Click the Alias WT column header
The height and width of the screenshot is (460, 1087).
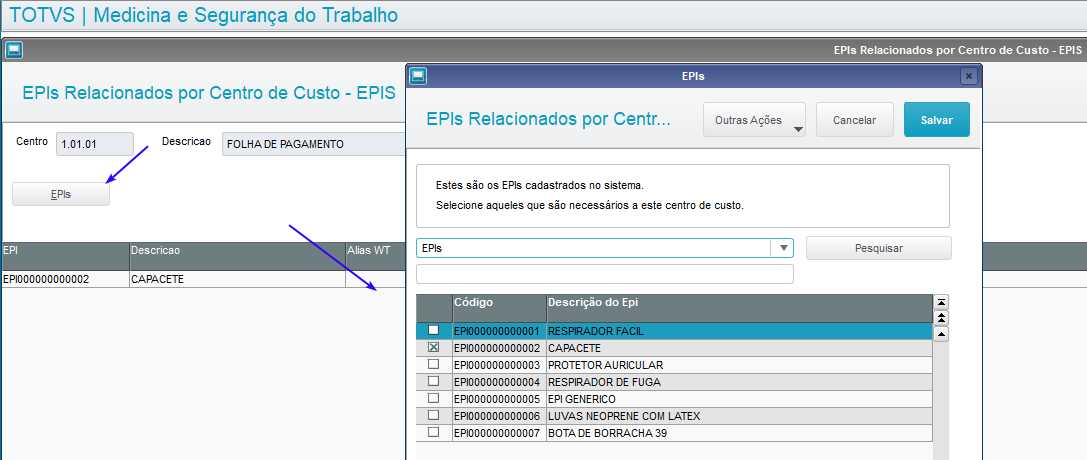(375, 256)
